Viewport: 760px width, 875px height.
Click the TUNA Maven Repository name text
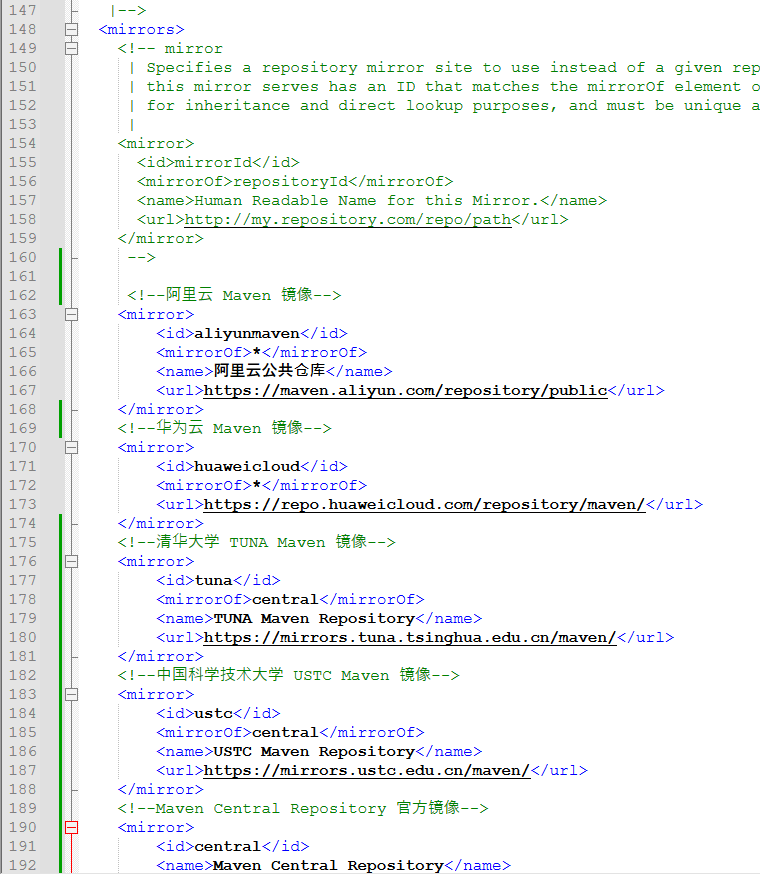314,619
